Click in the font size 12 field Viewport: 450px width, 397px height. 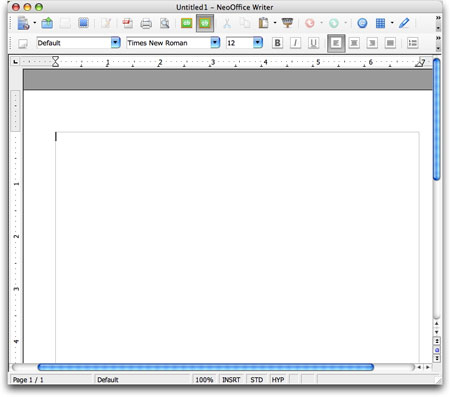239,43
